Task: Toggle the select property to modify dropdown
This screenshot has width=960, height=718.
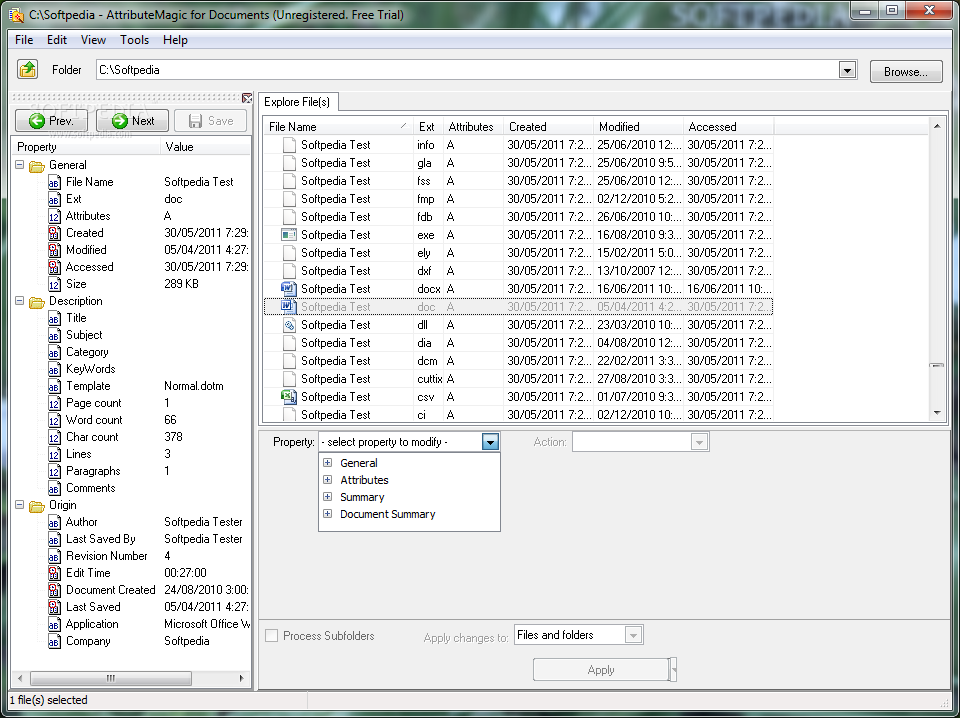Action: [490, 442]
